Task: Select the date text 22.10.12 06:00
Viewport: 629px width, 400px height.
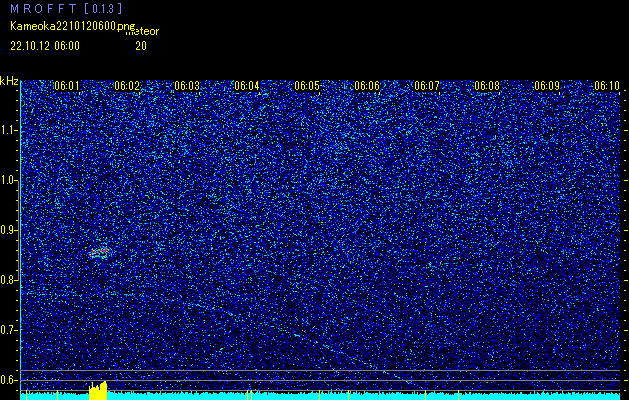Action: click(45, 46)
